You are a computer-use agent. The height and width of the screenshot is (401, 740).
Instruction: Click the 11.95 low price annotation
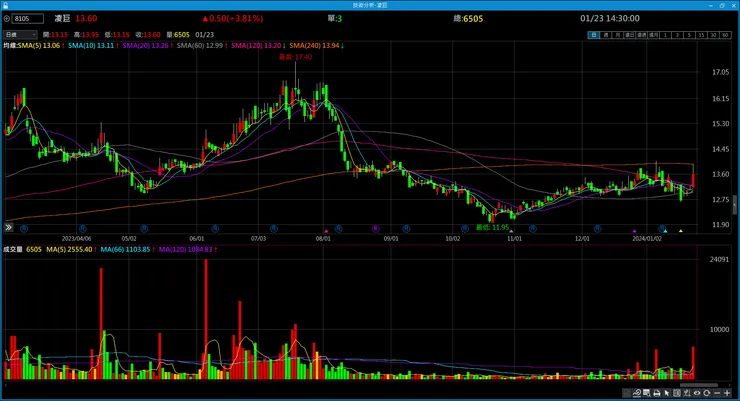click(x=492, y=227)
